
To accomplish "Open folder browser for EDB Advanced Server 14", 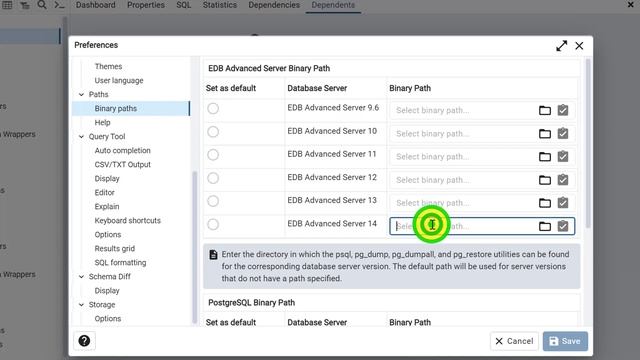I will point(544,226).
